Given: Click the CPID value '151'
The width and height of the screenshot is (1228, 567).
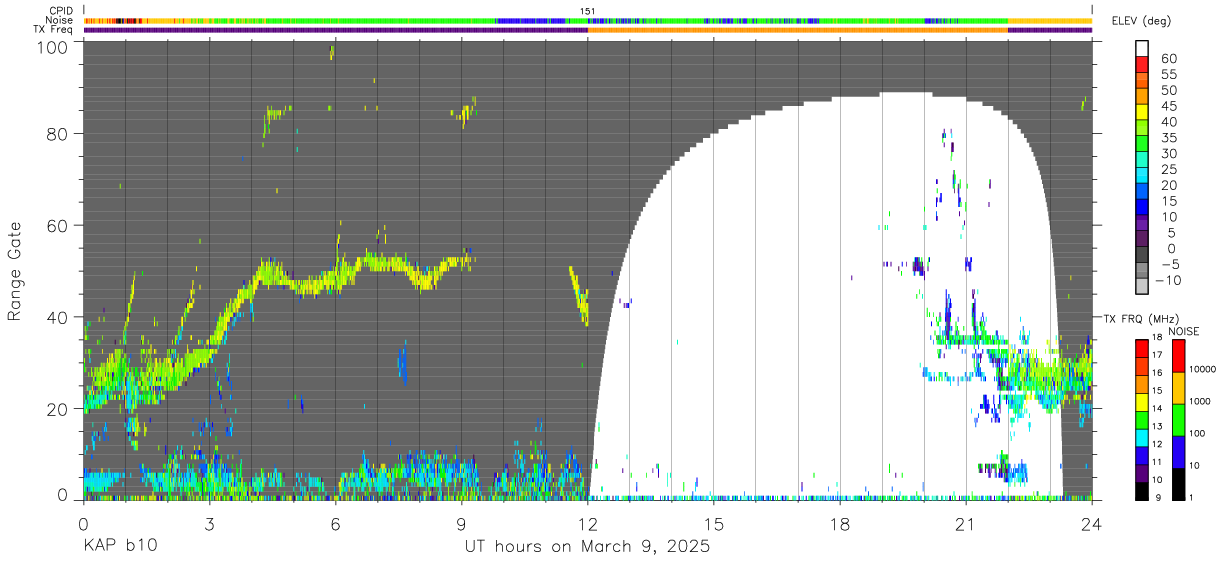Looking at the screenshot, I should click(x=588, y=11).
